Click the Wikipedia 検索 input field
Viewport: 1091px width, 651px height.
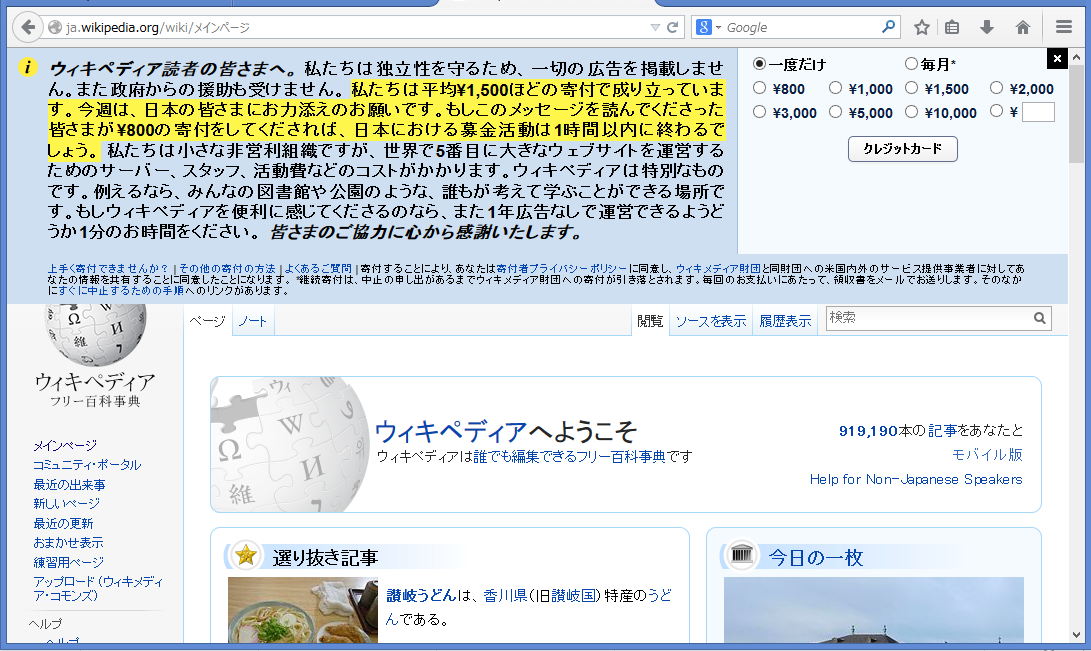click(928, 318)
